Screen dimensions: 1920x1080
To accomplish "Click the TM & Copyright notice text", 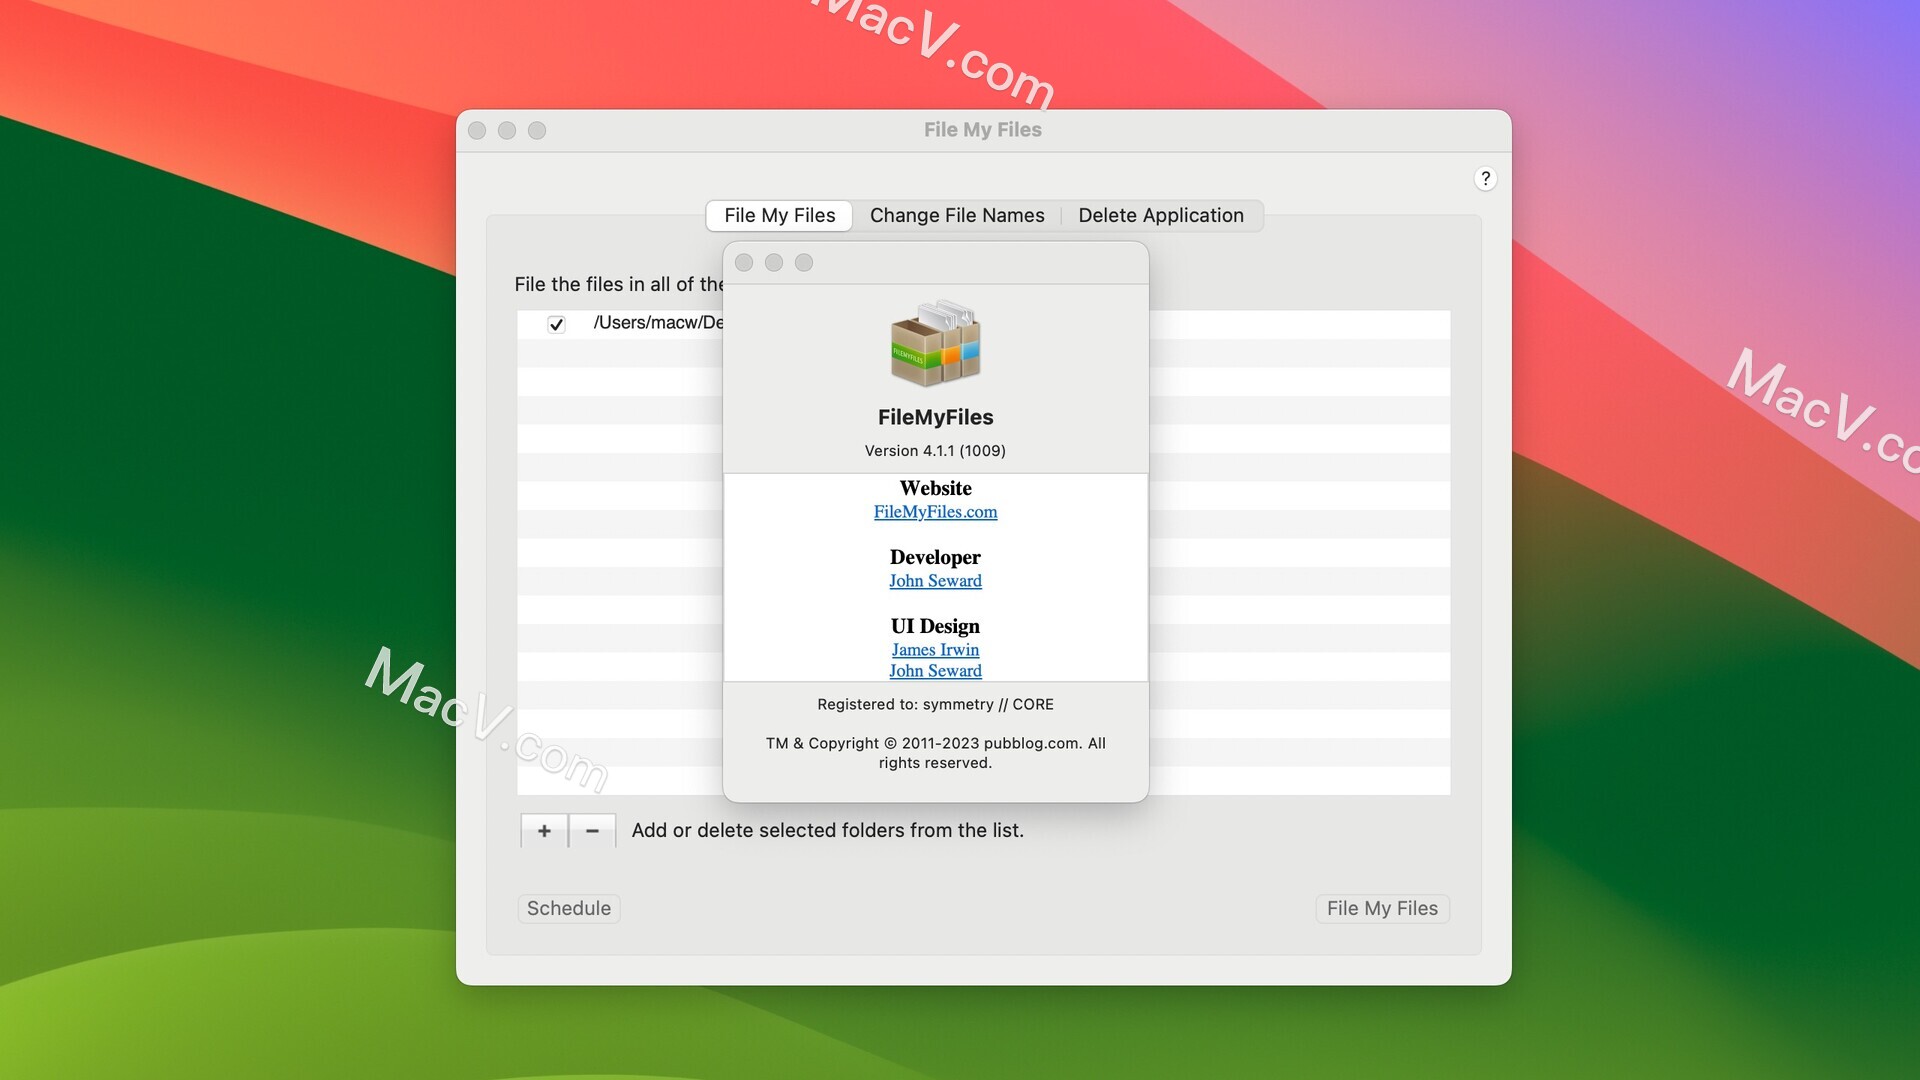I will coord(935,753).
